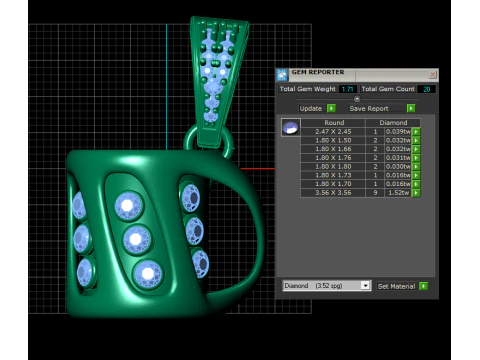Click the green arrow next to Update
480x360 pixels.
tap(331, 108)
